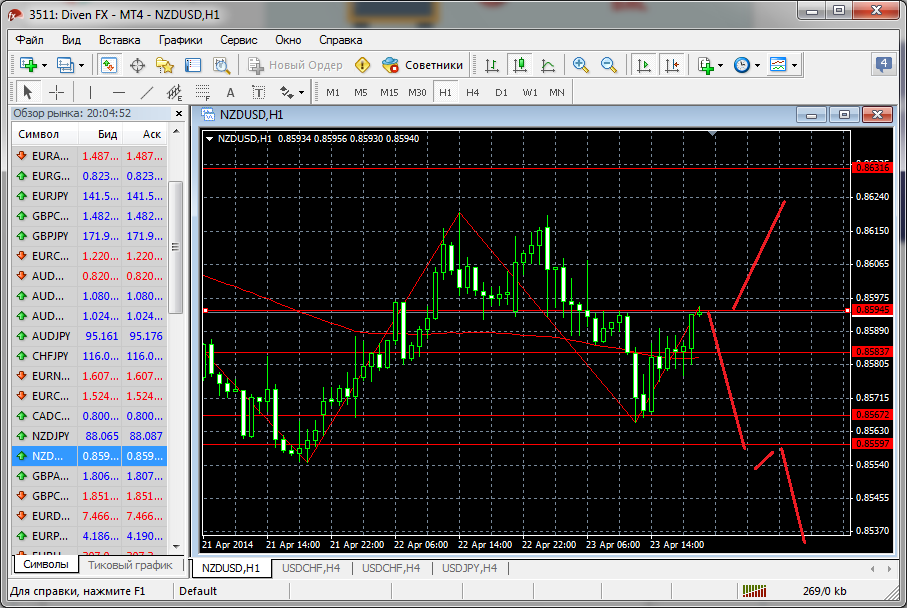Click chart tabs scroll right arrow
The height and width of the screenshot is (608, 907).
[x=889, y=569]
